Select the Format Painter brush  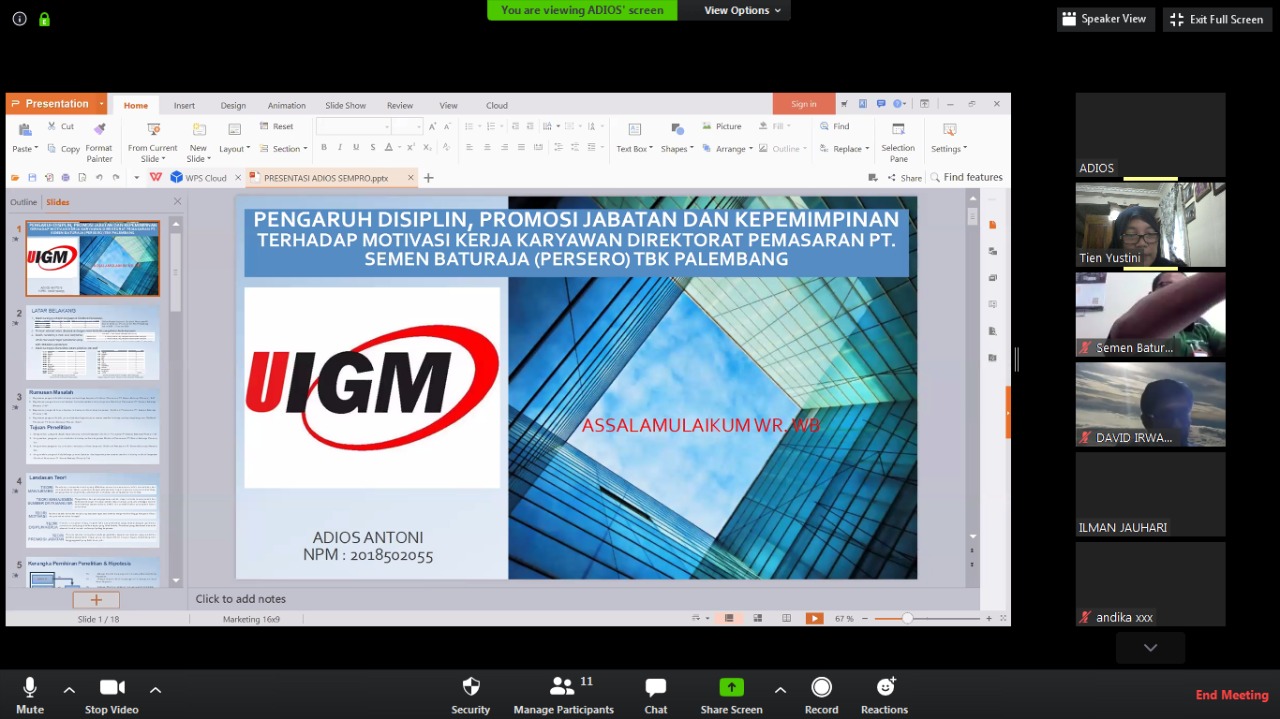[99, 142]
